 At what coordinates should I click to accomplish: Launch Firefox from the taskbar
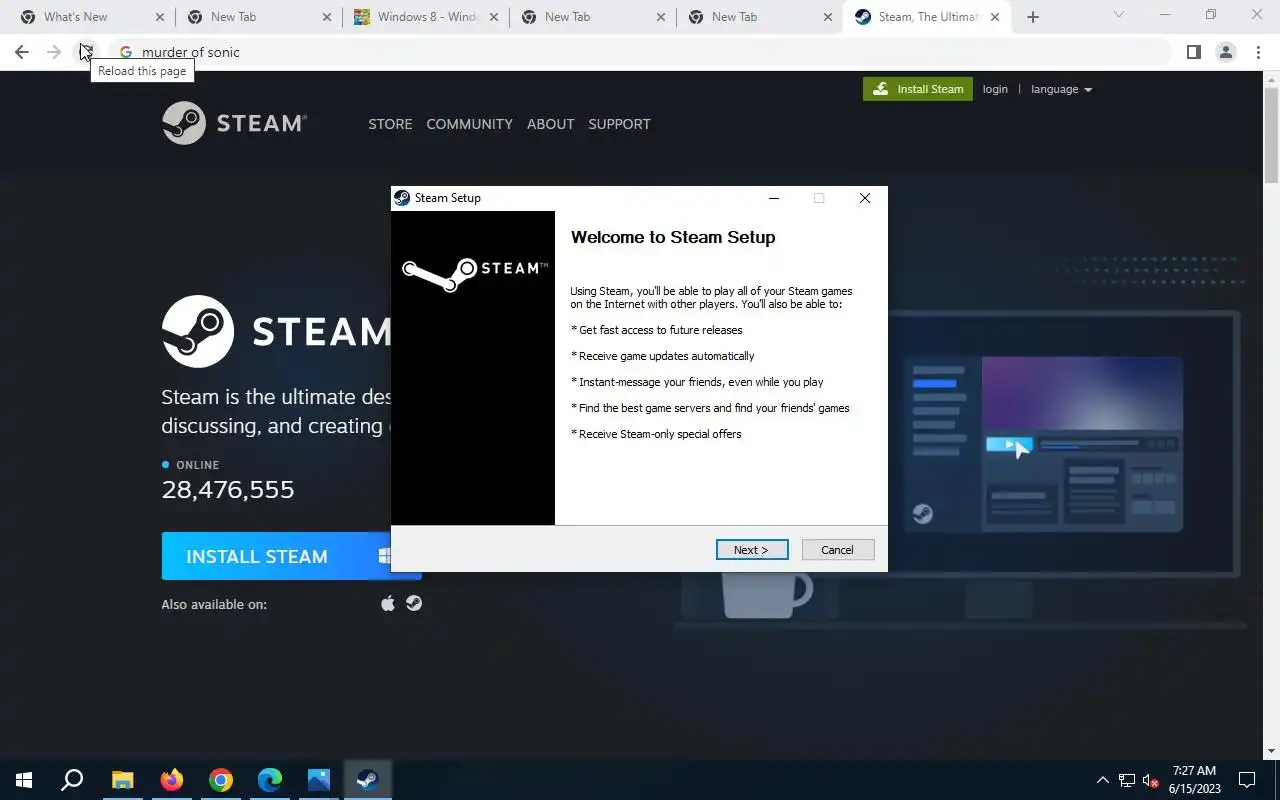click(x=172, y=780)
